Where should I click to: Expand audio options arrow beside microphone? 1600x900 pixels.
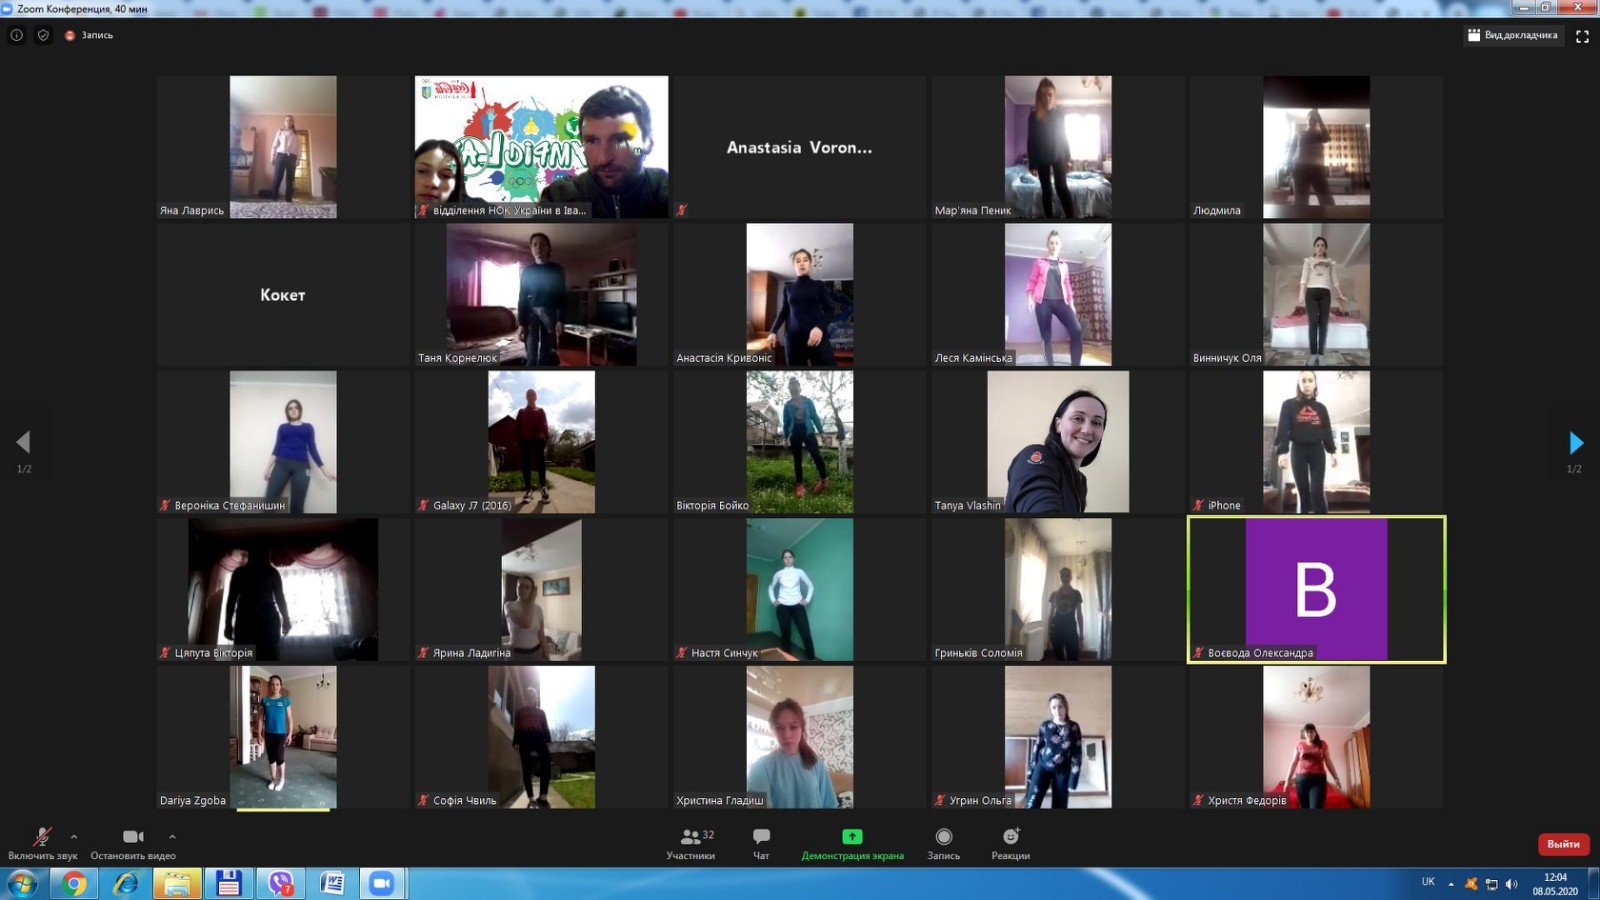click(74, 836)
